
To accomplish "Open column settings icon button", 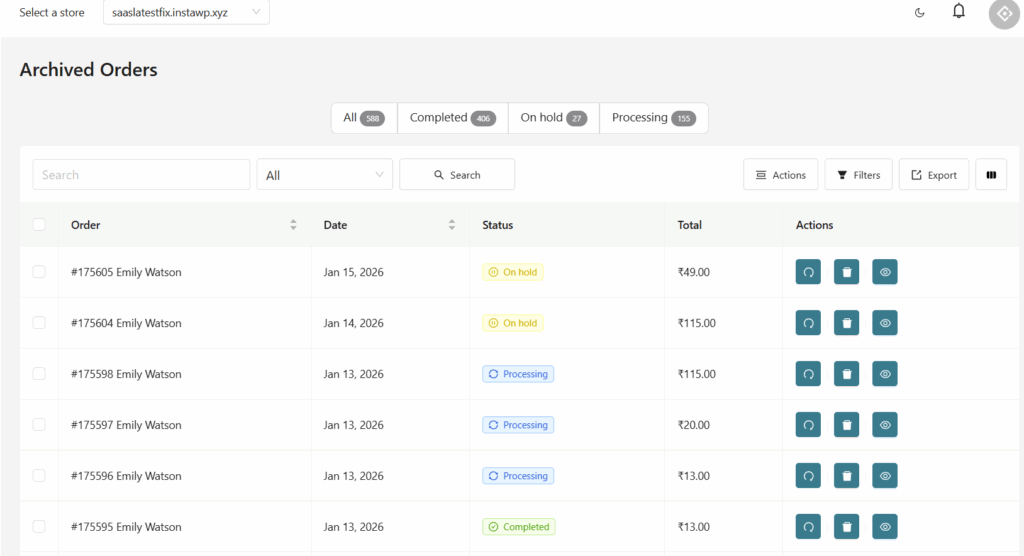I will [x=991, y=175].
